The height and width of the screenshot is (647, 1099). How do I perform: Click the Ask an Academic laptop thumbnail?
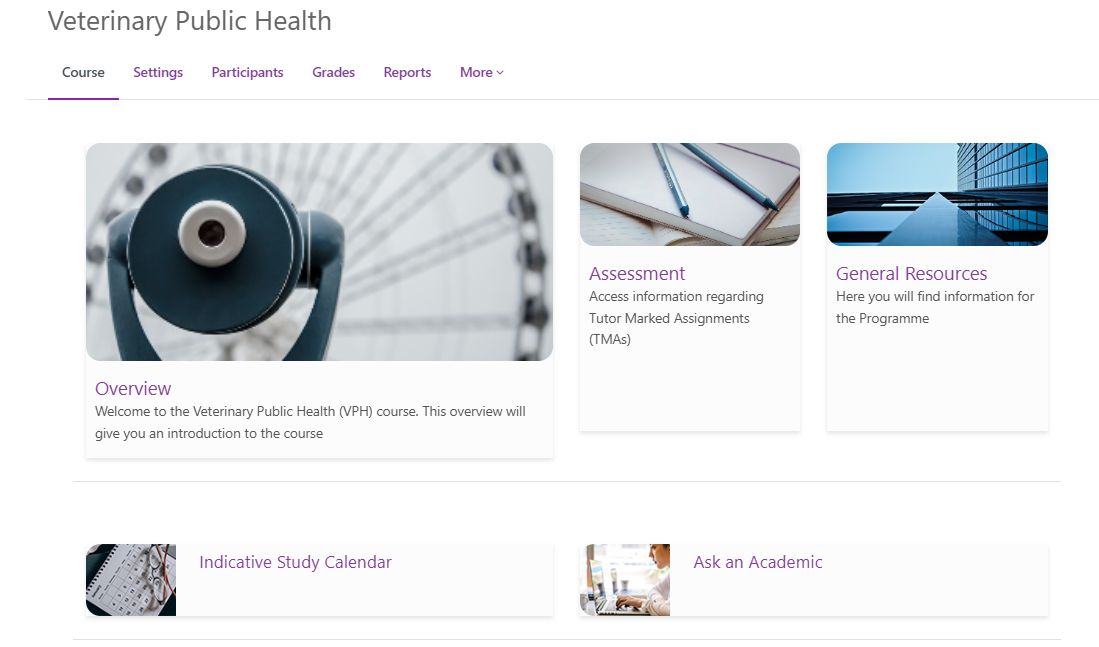[625, 580]
